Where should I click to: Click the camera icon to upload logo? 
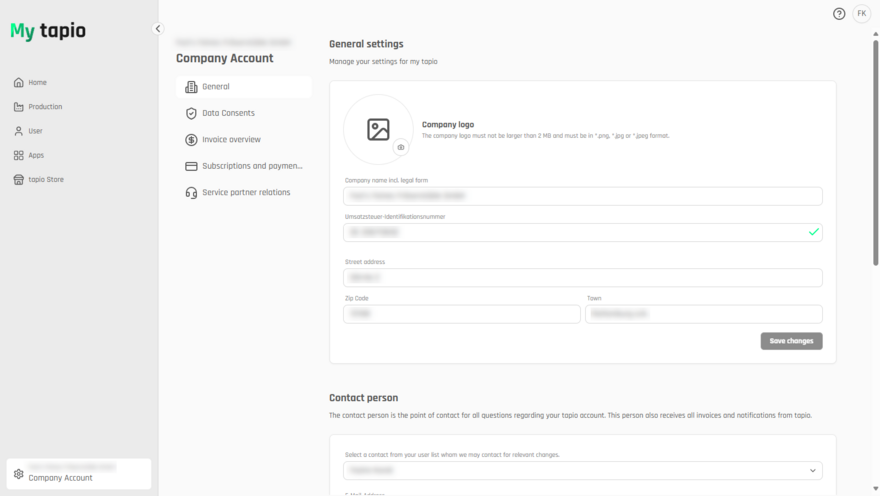pyautogui.click(x=401, y=147)
